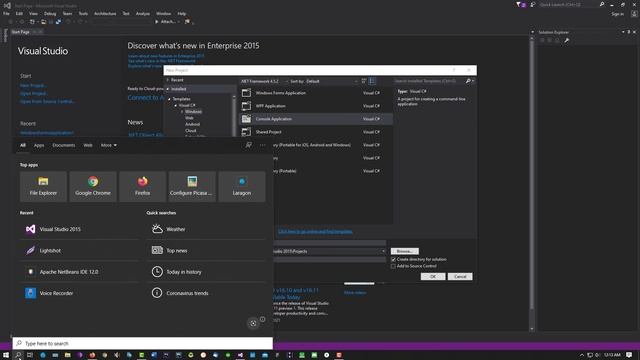Switch to Documents tab in search panel
The width and height of the screenshot is (640, 360).
pyautogui.click(x=64, y=145)
